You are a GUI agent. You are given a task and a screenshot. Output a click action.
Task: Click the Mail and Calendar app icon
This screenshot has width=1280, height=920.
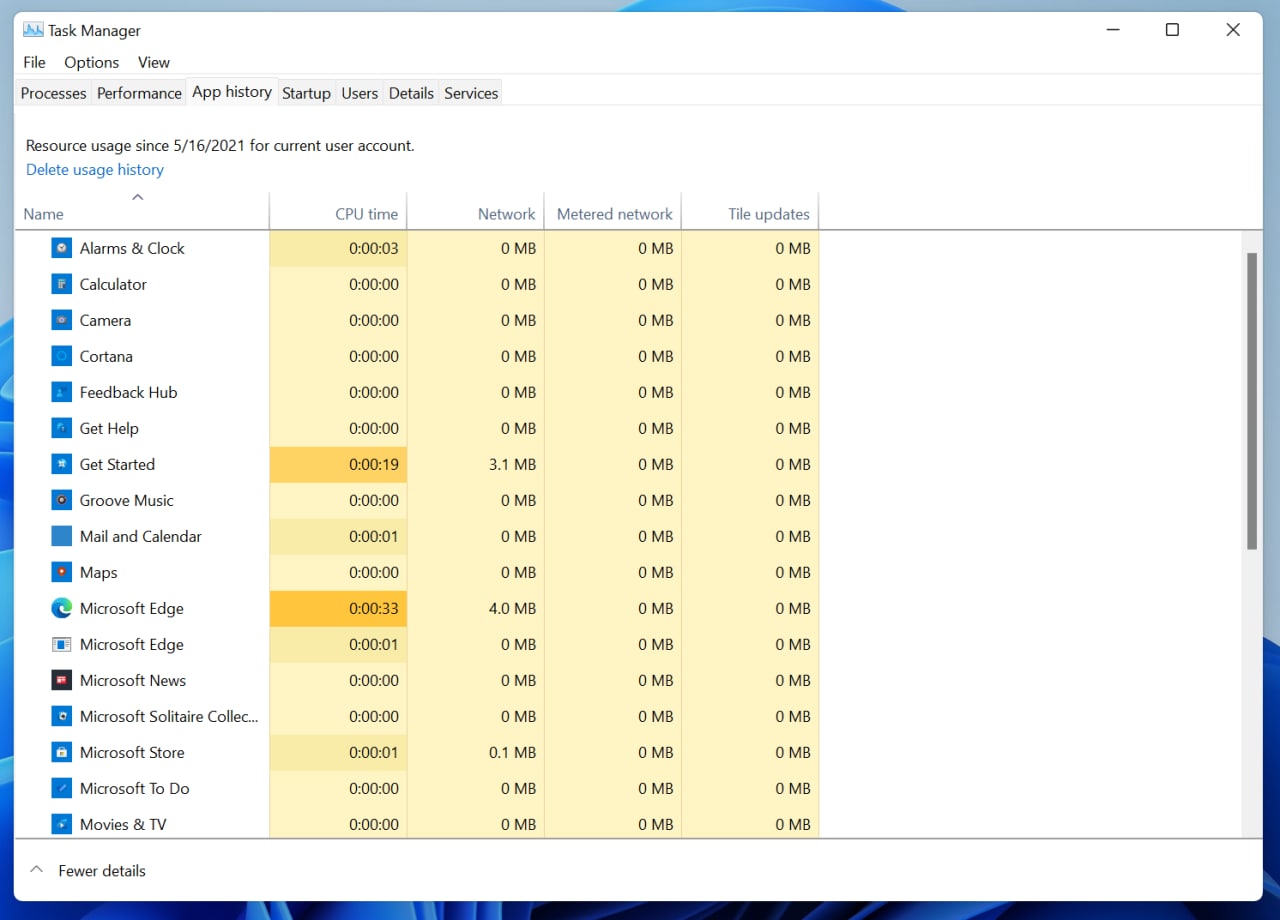click(62, 536)
